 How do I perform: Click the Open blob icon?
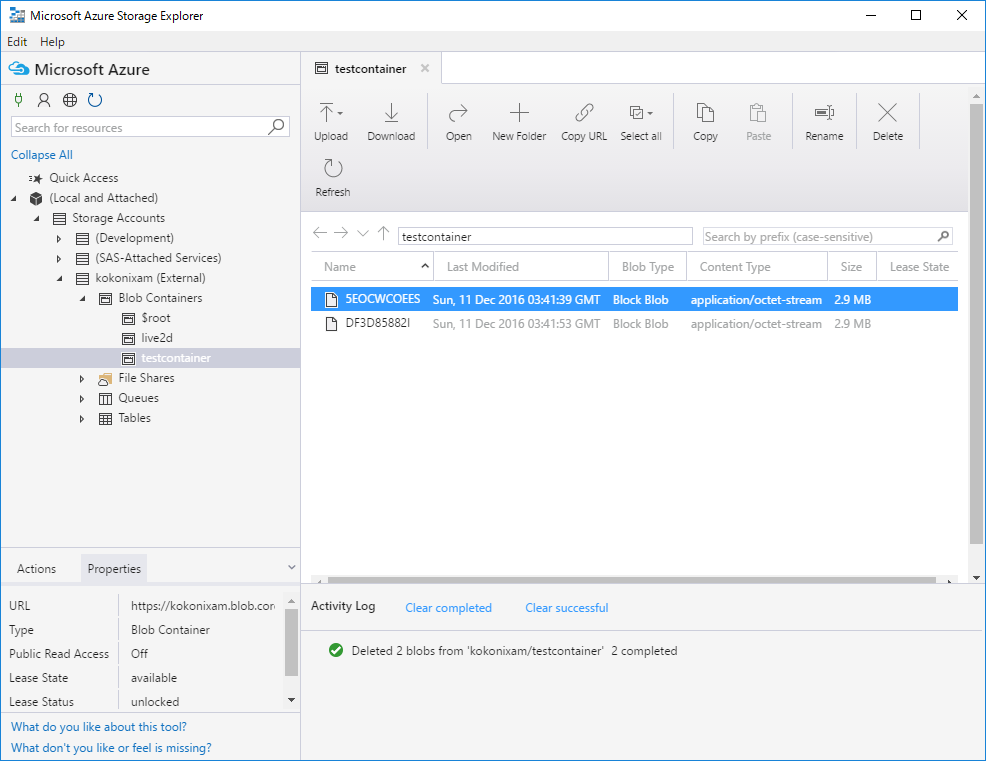pos(458,113)
